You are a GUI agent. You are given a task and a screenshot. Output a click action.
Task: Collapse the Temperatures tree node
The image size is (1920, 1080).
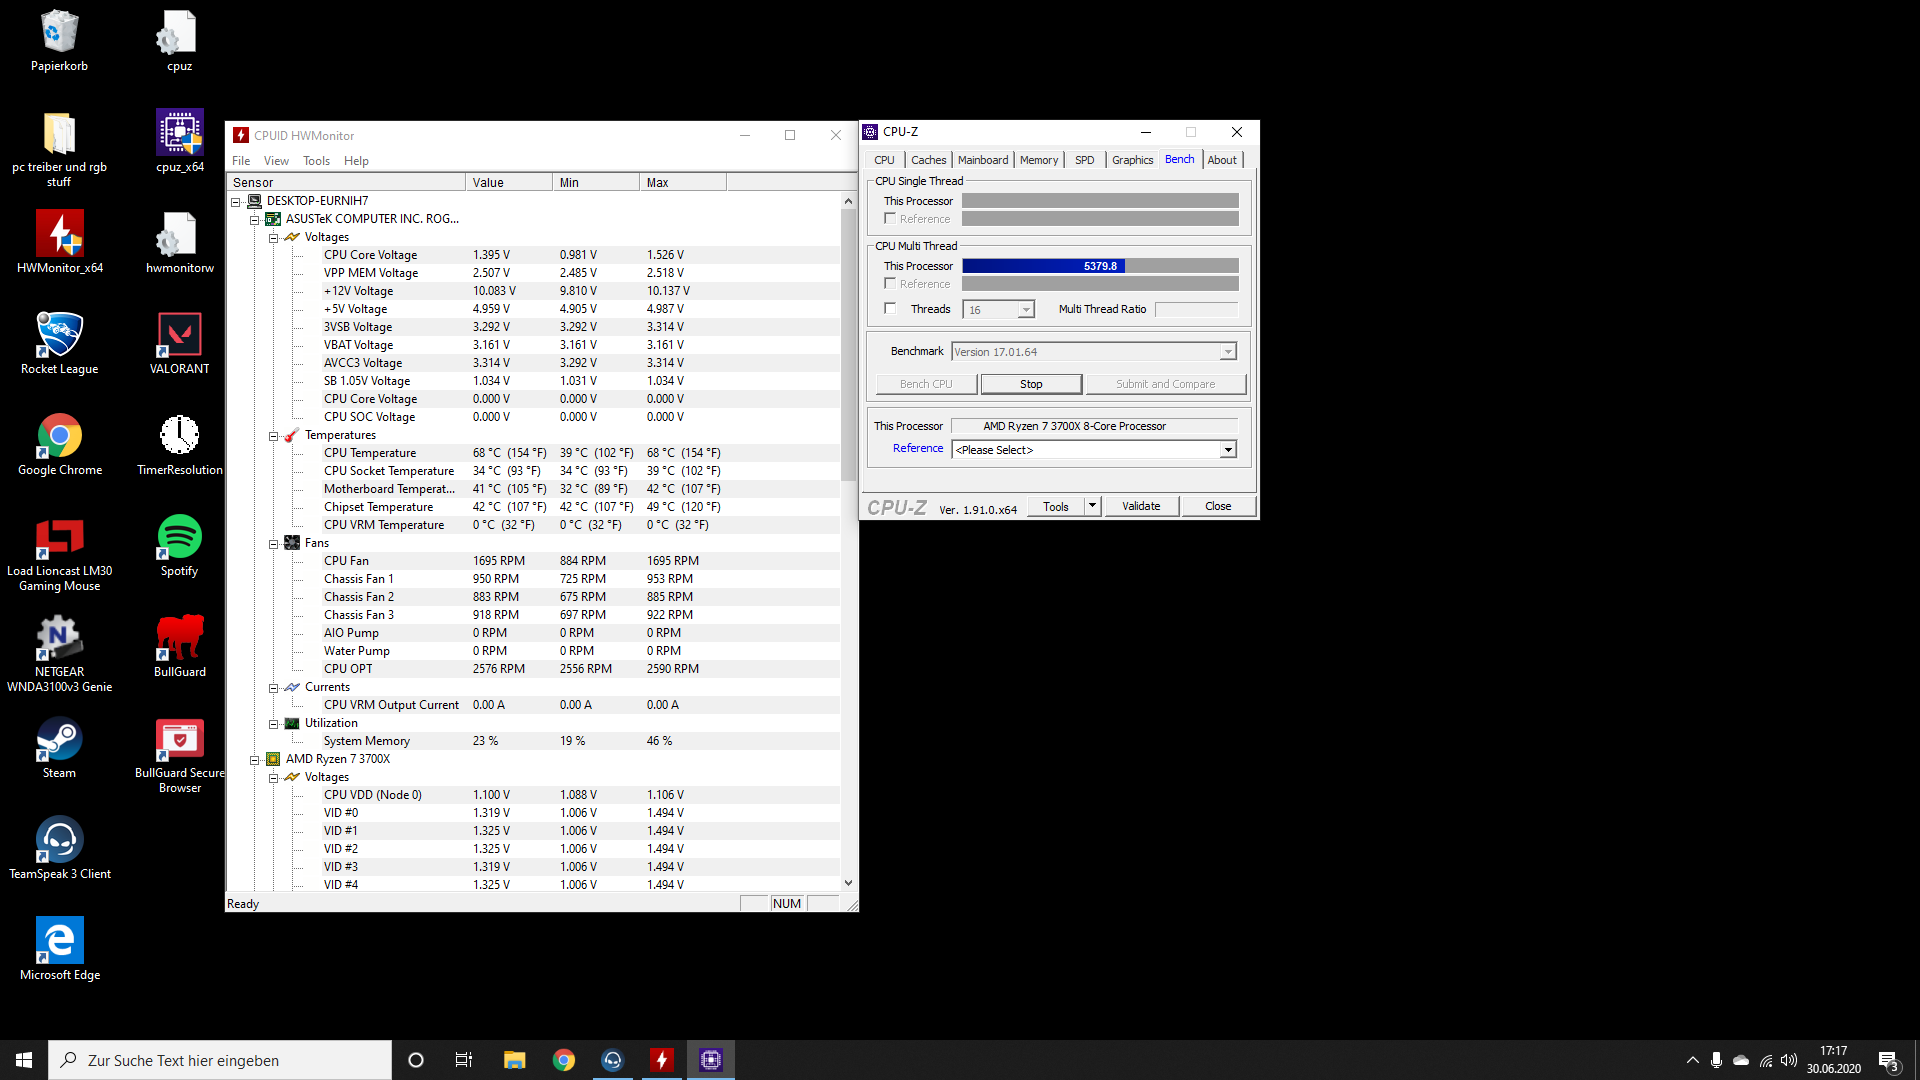[273, 436]
